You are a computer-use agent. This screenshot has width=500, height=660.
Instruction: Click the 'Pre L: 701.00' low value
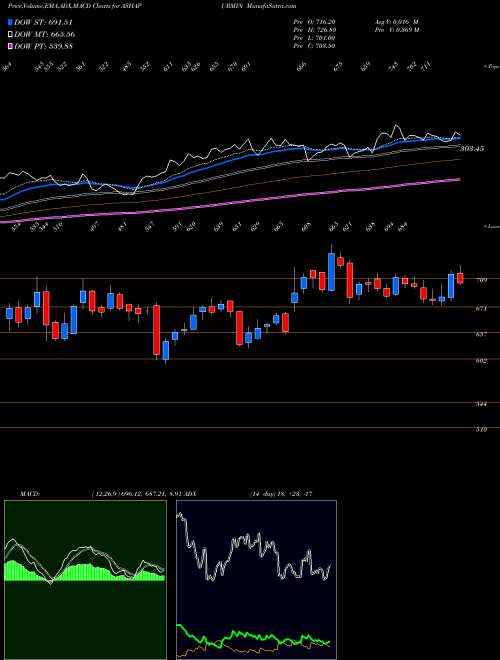(x=314, y=38)
